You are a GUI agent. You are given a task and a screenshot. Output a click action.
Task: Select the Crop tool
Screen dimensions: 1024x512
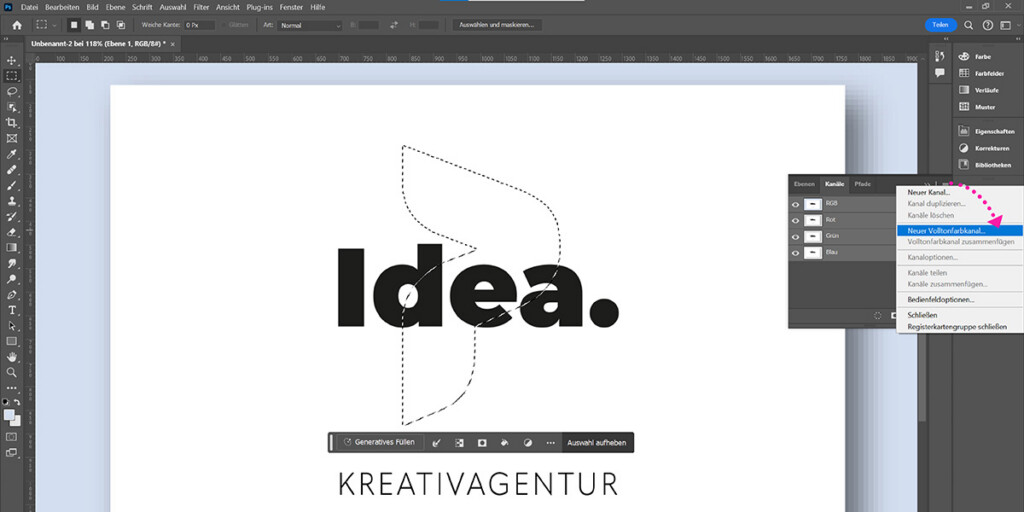[12, 122]
